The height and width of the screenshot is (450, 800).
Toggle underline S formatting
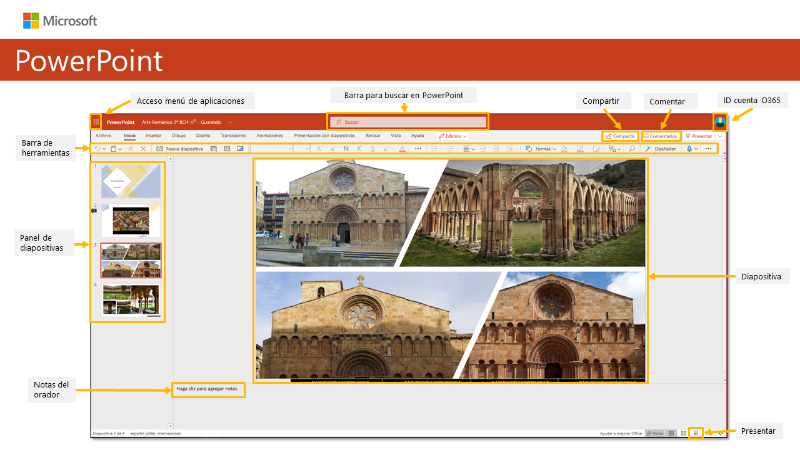[372, 148]
